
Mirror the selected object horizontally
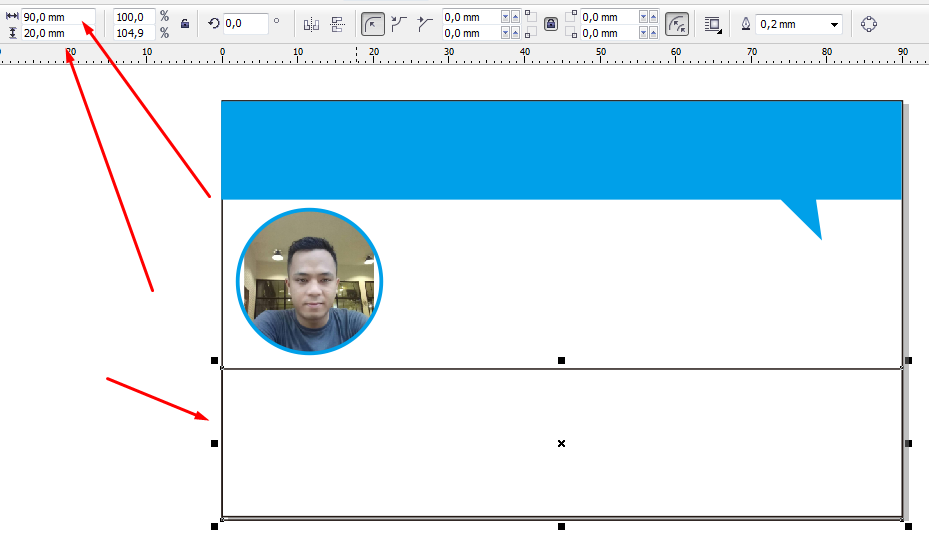311,24
